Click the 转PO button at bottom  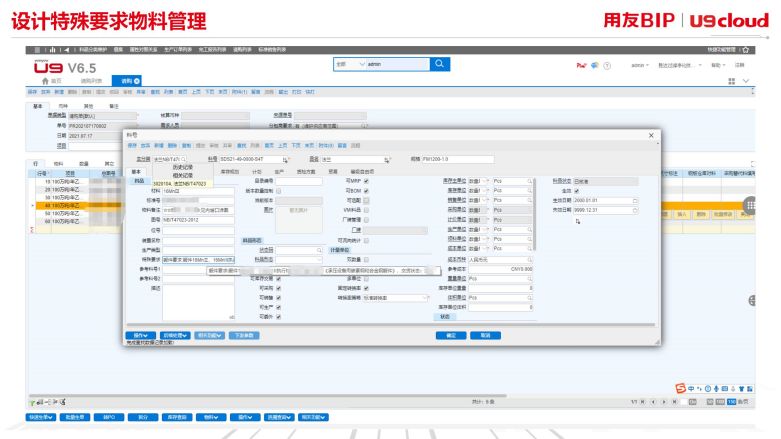point(109,417)
